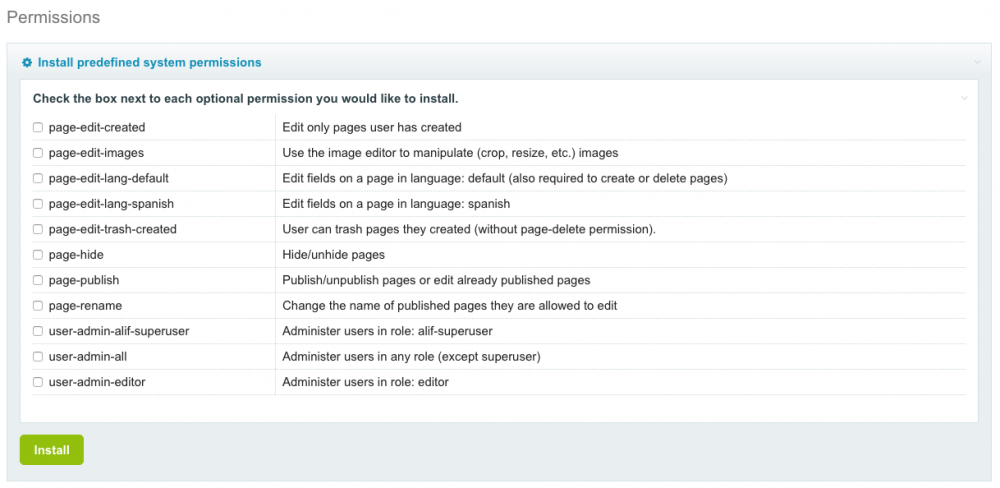
Task: Select the user-admin-editor checkbox
Action: click(38, 382)
